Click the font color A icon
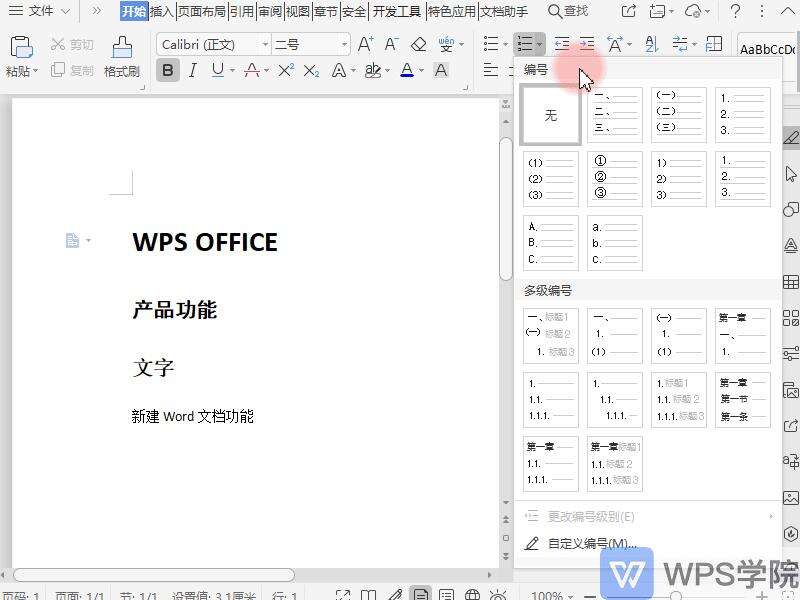 click(407, 70)
